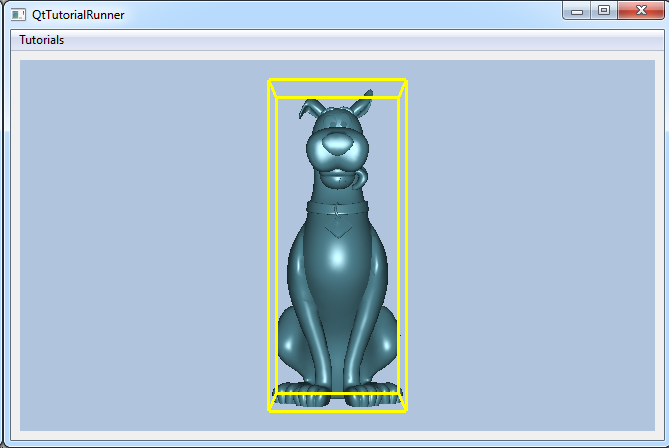The image size is (669, 448).
Task: Select bottom-right corner of yellow bounding box
Action: click(x=405, y=409)
